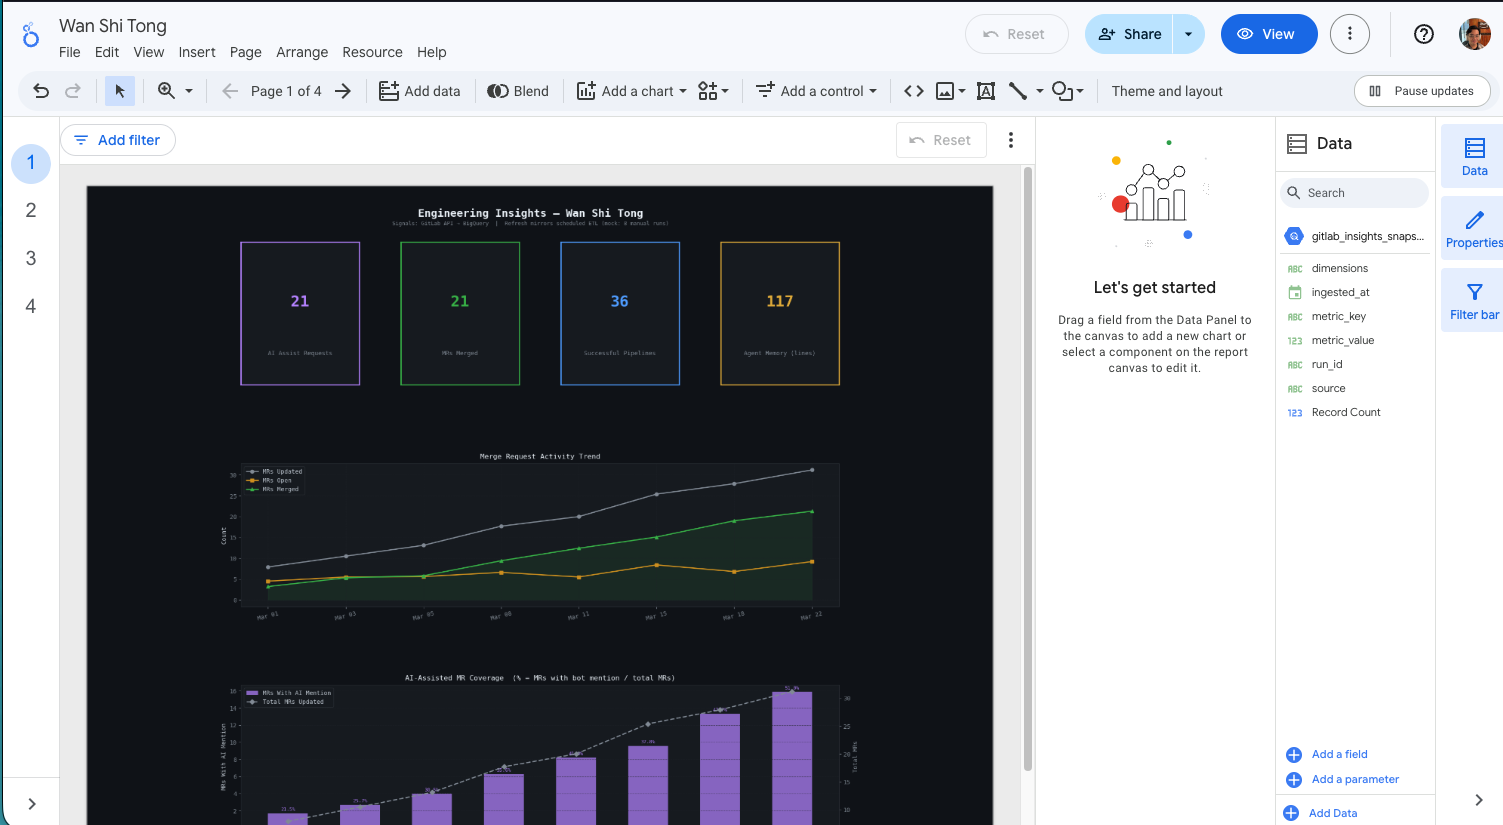Open the Arrange menu
The image size is (1503, 825).
pyautogui.click(x=302, y=52)
